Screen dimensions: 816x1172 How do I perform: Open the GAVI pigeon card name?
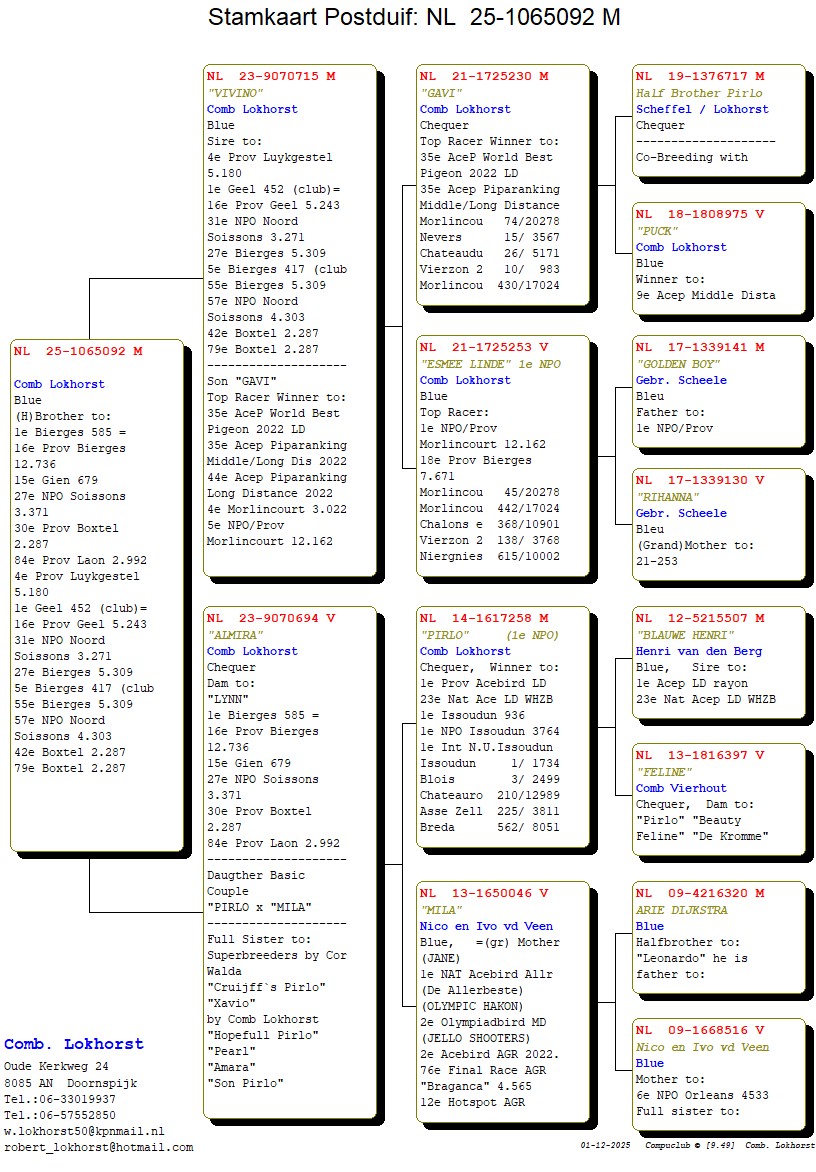[441, 93]
